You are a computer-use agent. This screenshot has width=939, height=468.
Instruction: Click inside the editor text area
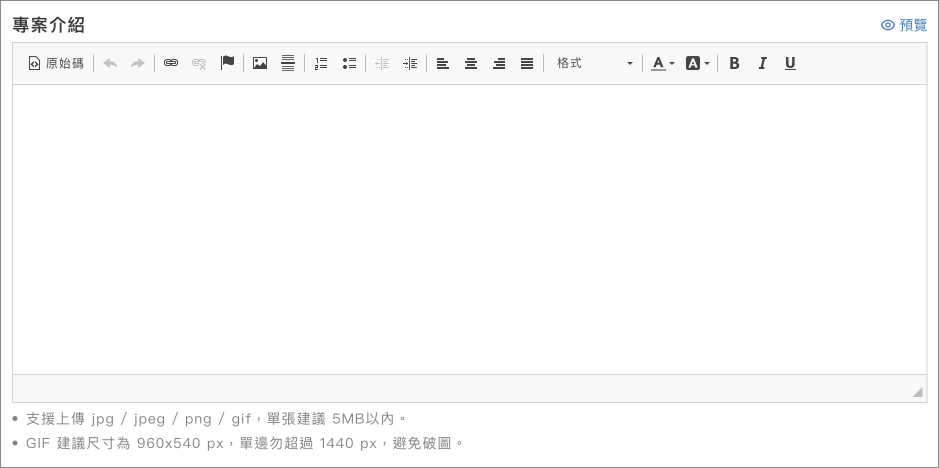coord(469,229)
